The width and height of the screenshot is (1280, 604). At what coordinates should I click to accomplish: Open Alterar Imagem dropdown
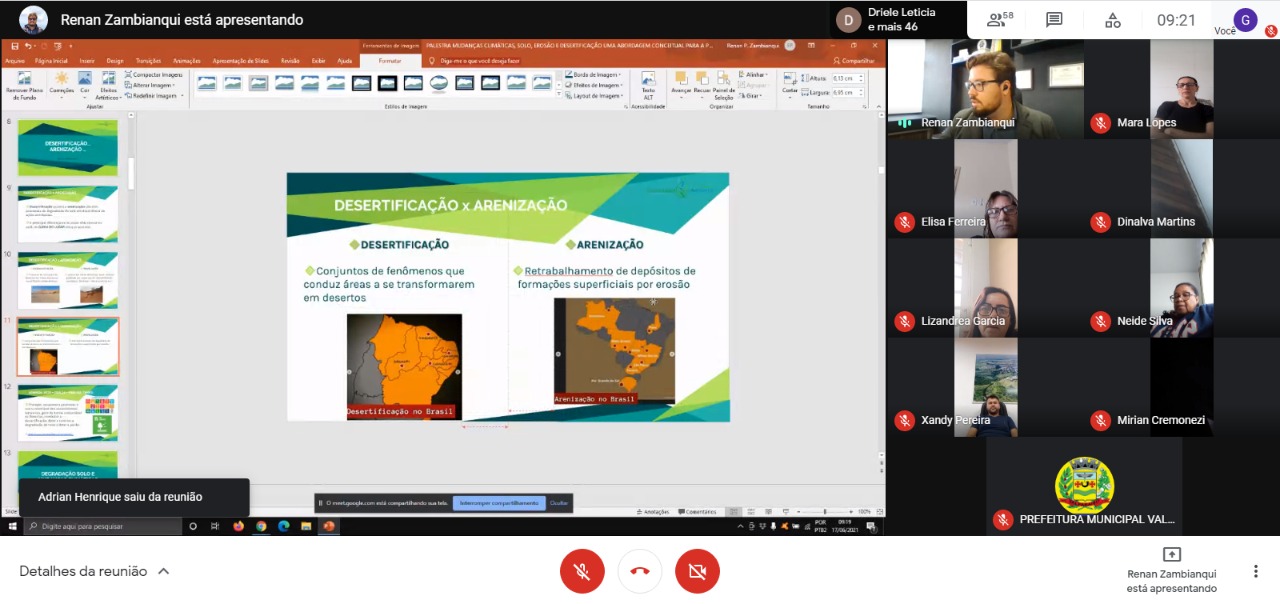pos(152,85)
